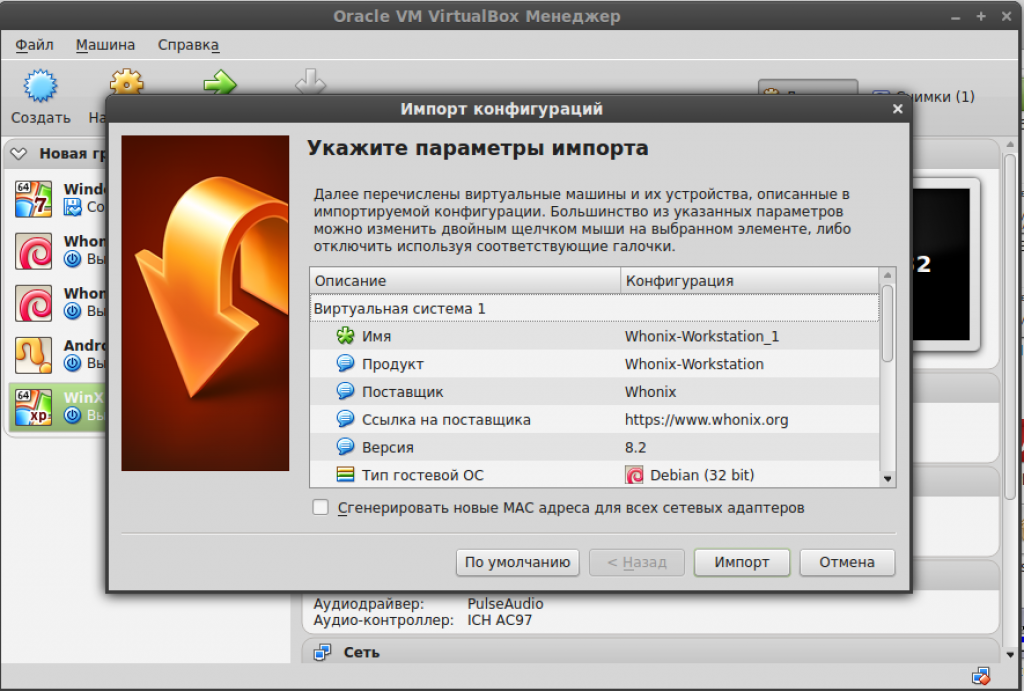Viewport: 1024px width, 691px height.
Task: Click the PulseAudio audio driver value
Action: [505, 603]
